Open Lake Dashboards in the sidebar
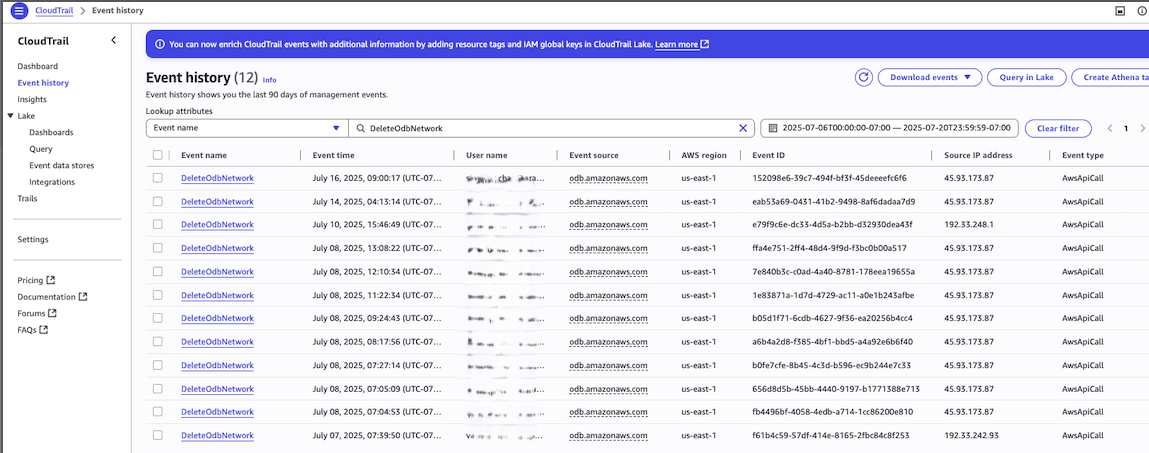Viewport: 1149px width, 453px height. point(51,133)
